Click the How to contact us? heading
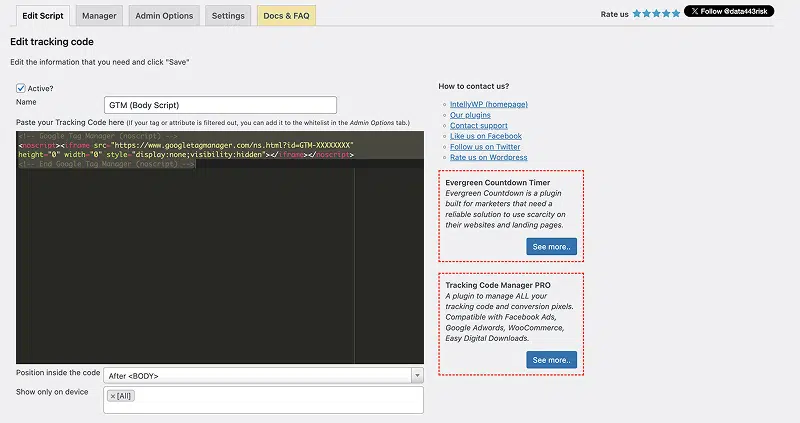 point(473,86)
